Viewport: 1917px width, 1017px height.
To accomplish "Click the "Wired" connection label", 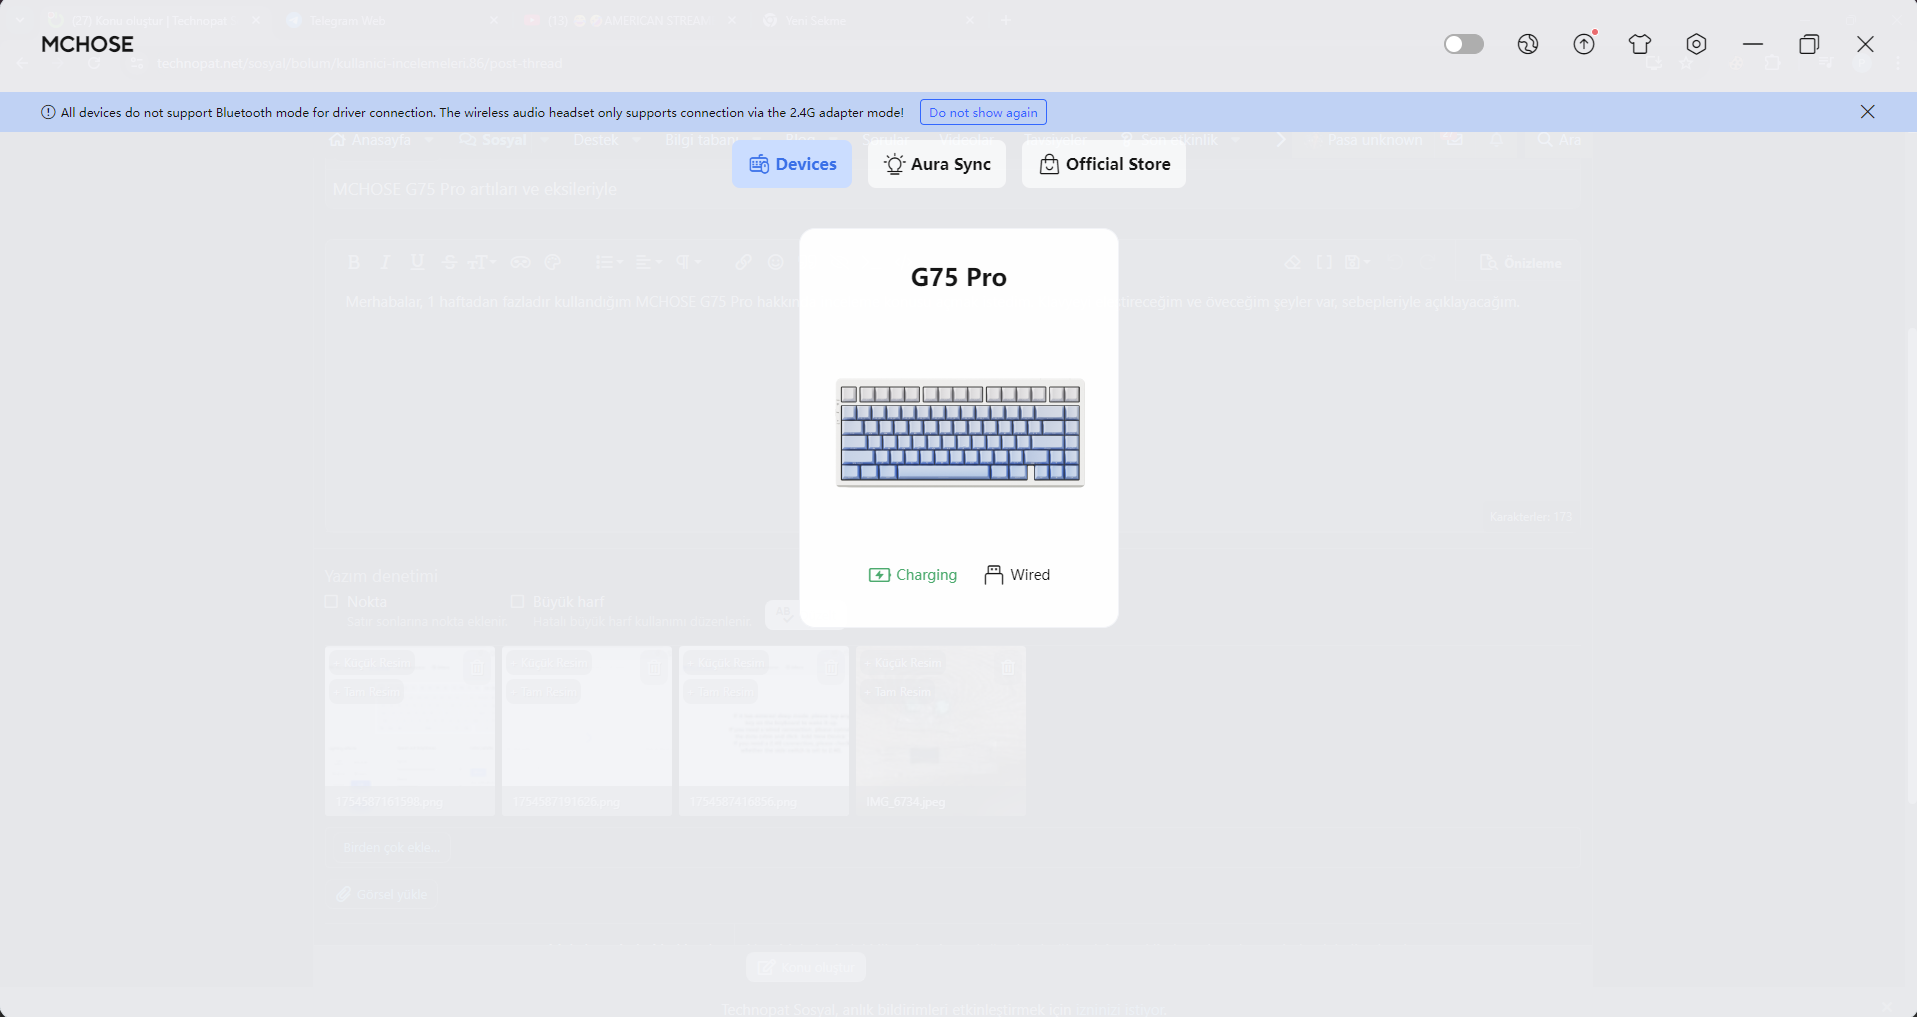I will click(1030, 575).
